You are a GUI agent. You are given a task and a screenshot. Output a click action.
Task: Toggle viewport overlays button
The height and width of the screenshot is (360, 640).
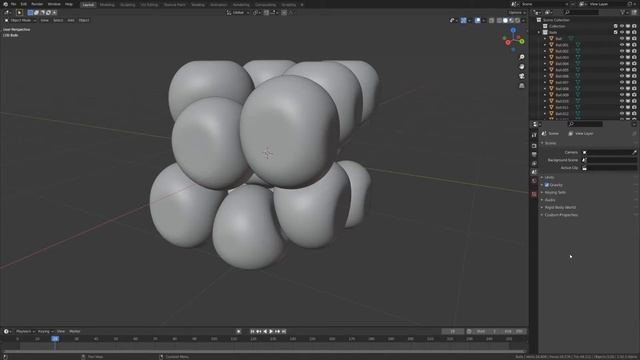click(478, 20)
